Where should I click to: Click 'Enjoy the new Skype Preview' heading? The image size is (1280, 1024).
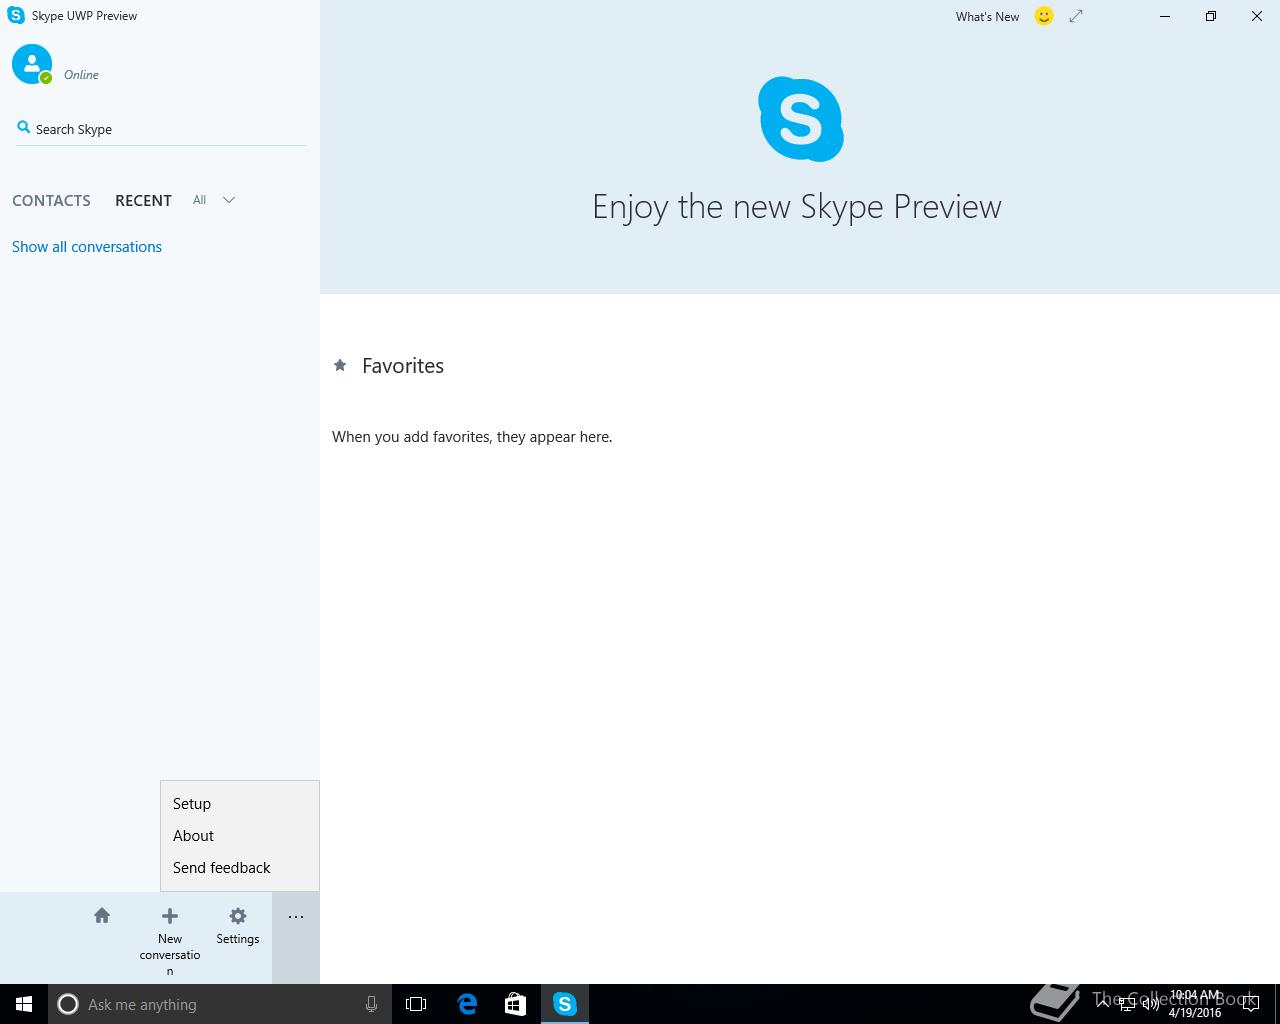797,207
